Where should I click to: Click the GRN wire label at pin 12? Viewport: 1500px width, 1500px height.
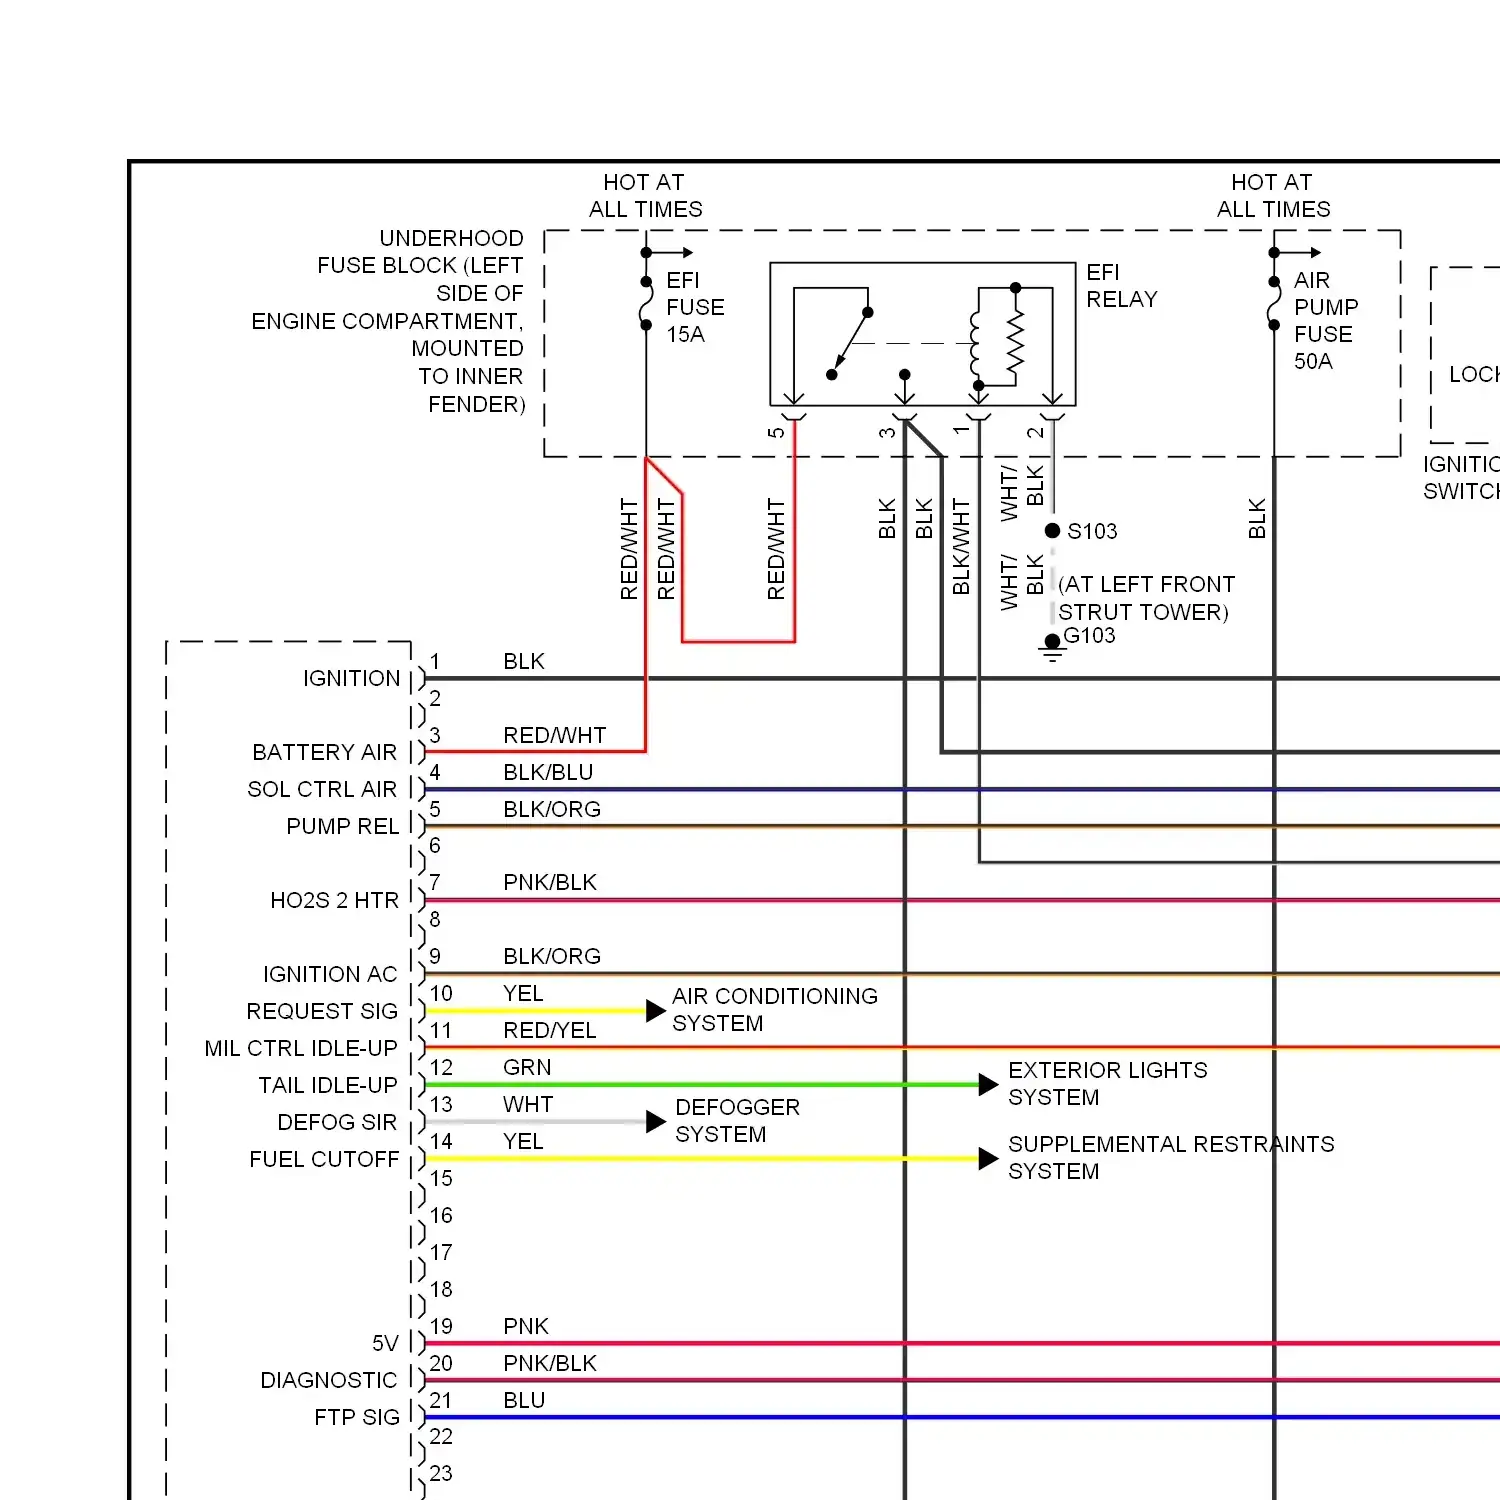pyautogui.click(x=527, y=1068)
